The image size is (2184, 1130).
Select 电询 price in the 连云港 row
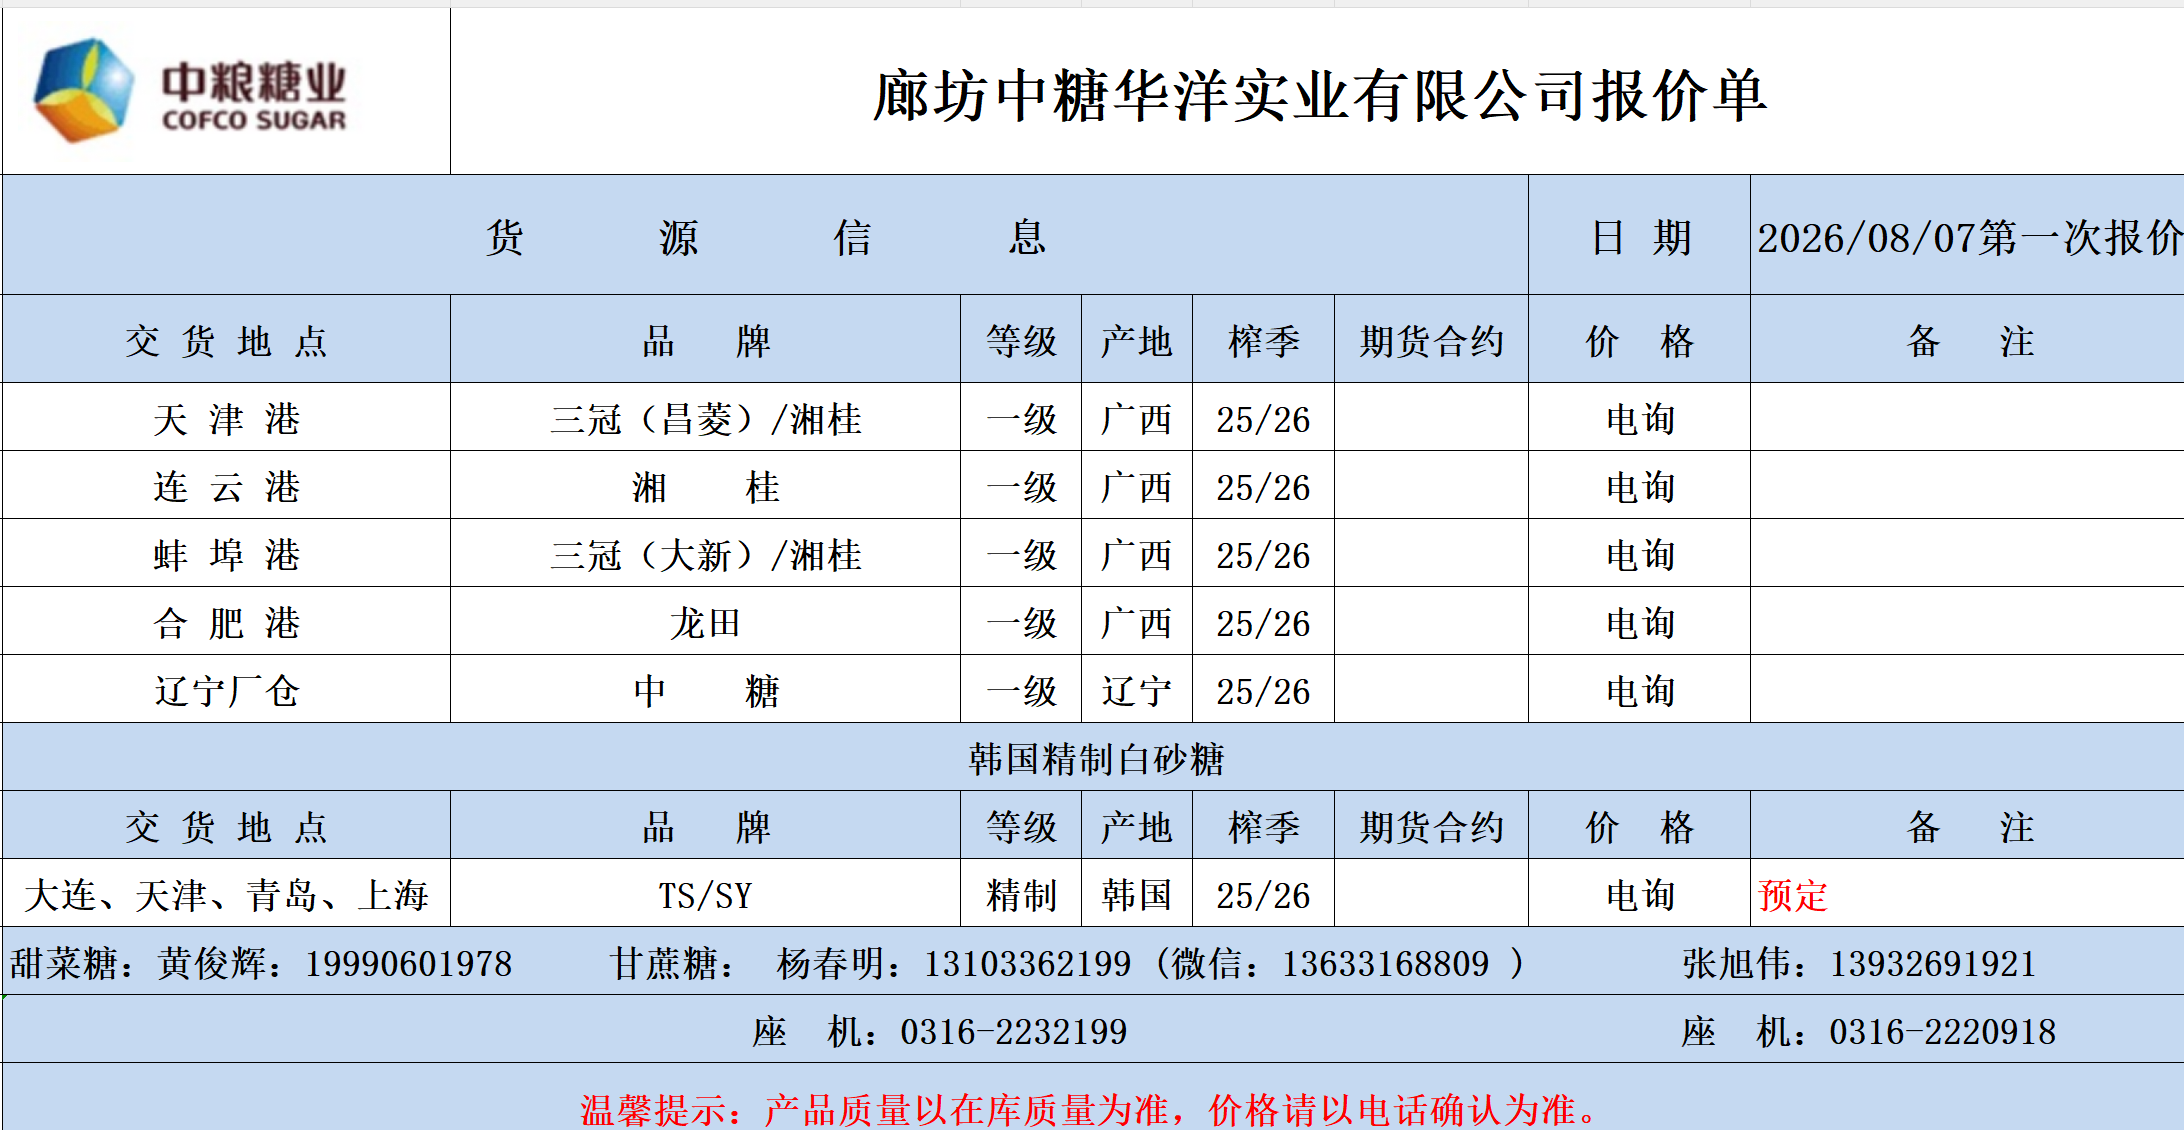[1639, 486]
